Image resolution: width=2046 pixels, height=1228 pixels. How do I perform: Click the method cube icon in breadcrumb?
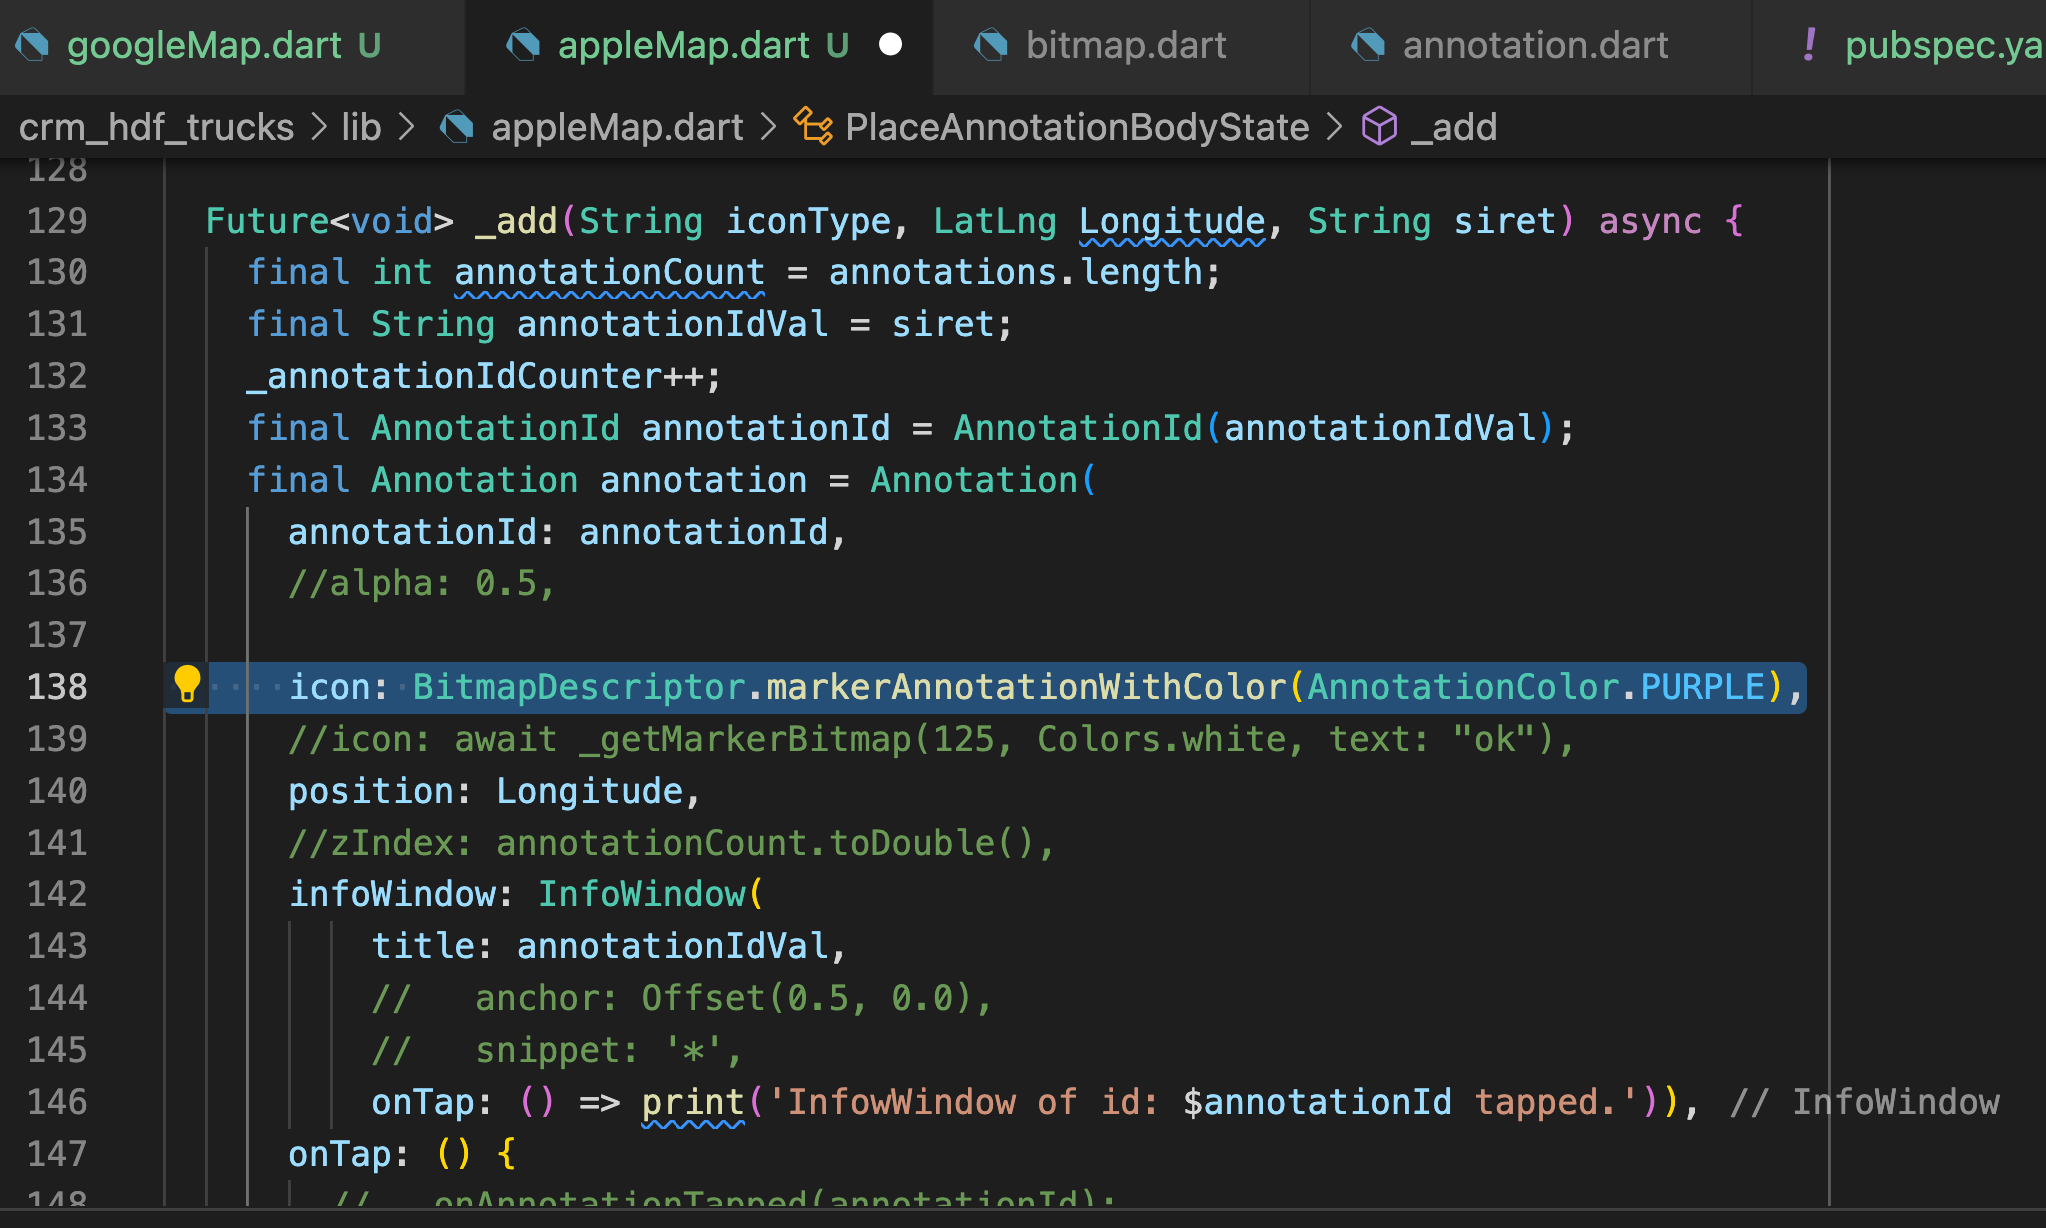[1379, 127]
